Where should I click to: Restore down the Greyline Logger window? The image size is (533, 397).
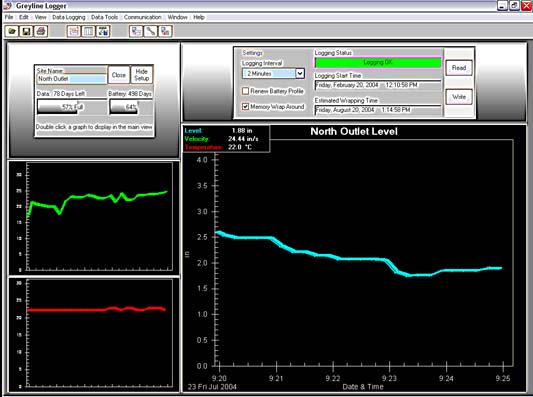514,5
